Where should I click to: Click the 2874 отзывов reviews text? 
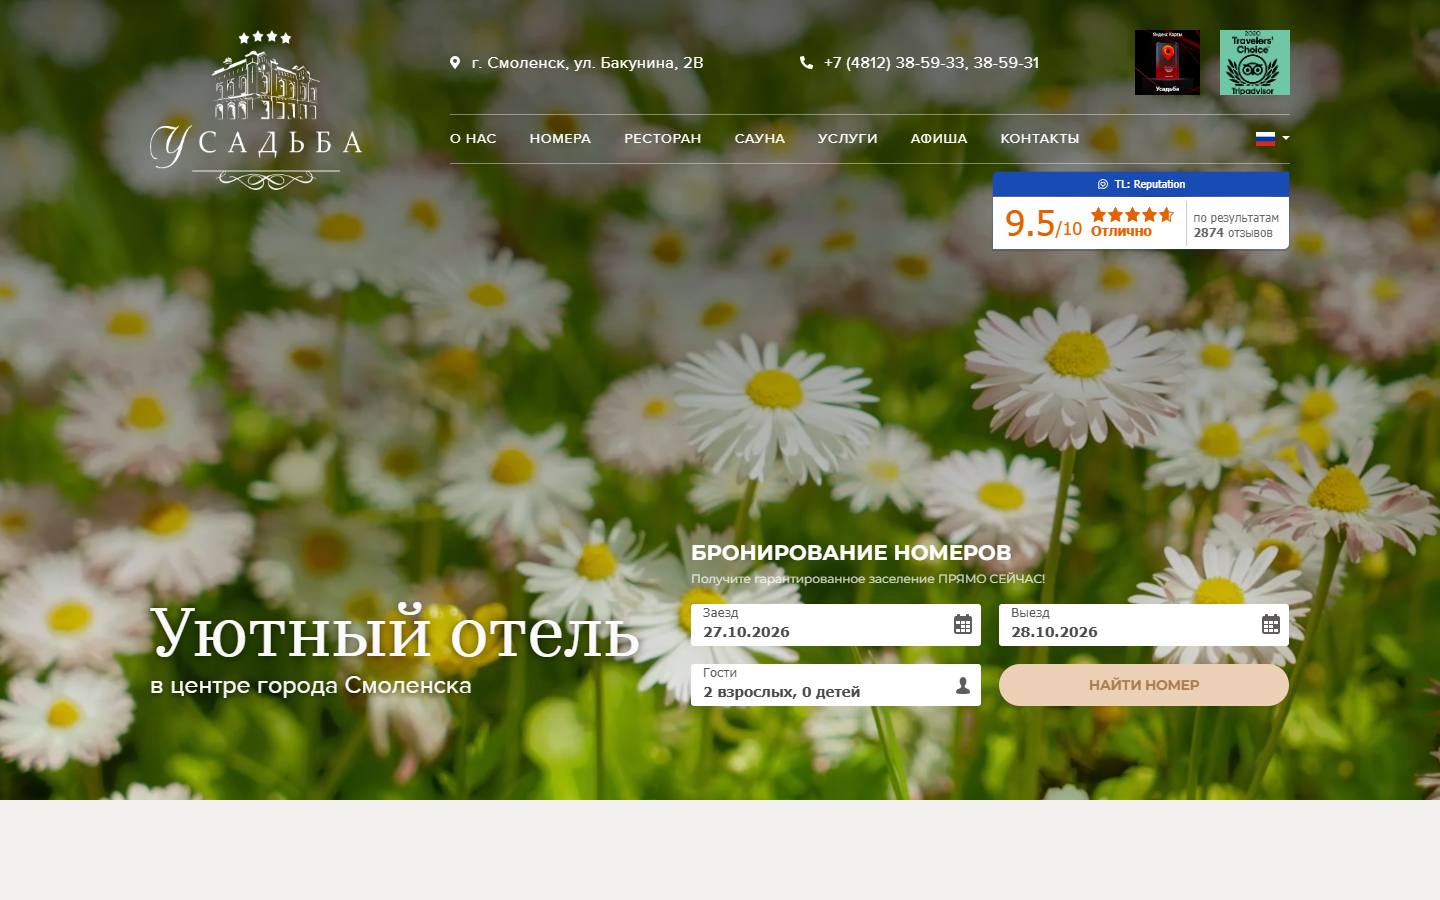(1233, 233)
